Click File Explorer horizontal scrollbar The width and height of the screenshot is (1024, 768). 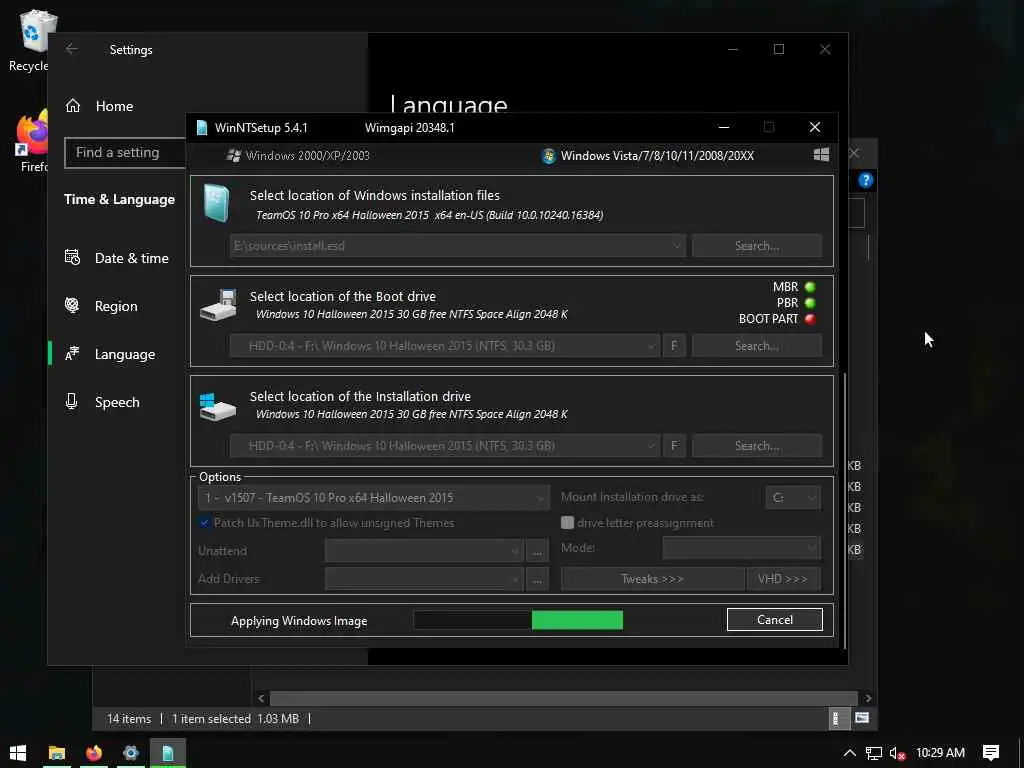(x=564, y=698)
